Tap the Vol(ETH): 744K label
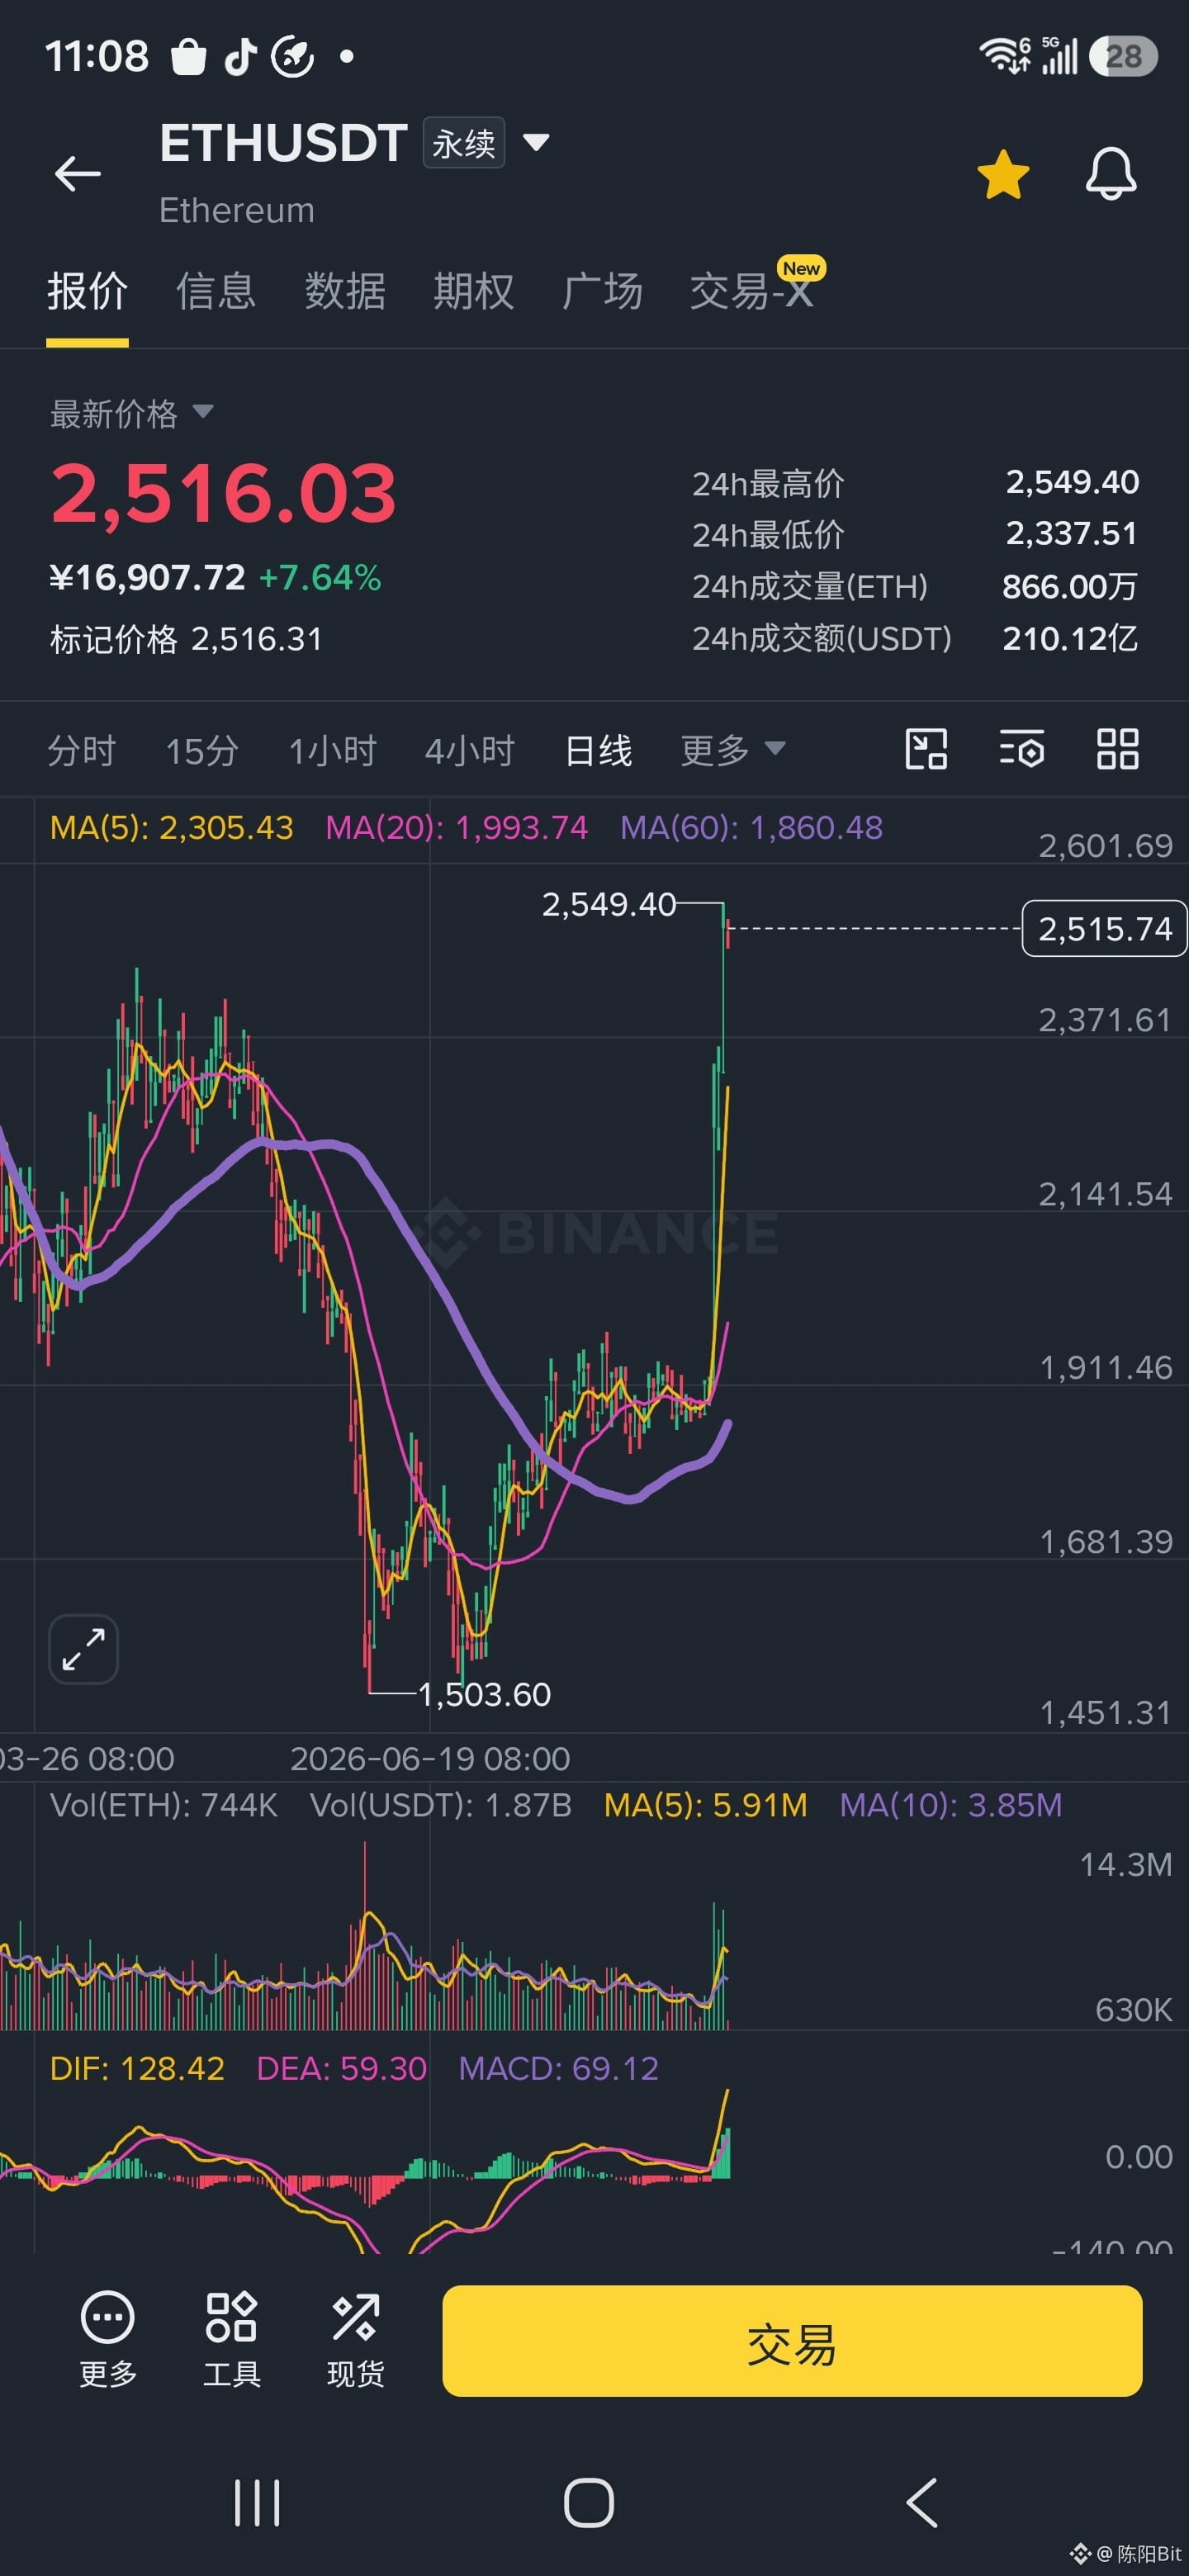 click(x=164, y=1805)
